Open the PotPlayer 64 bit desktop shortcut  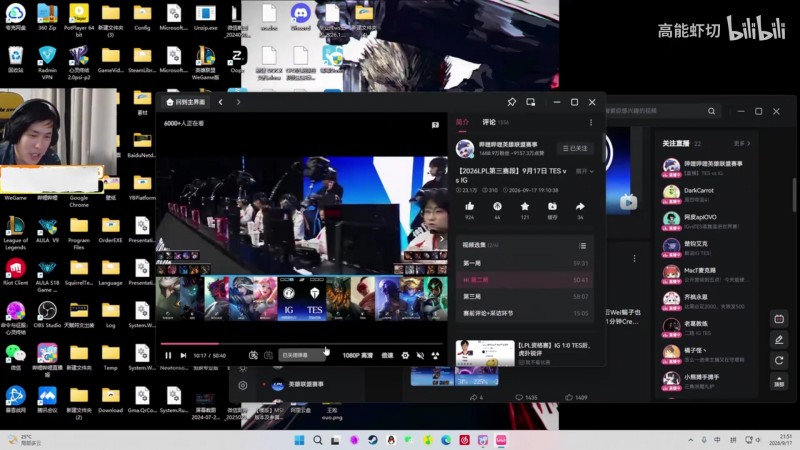(x=79, y=19)
